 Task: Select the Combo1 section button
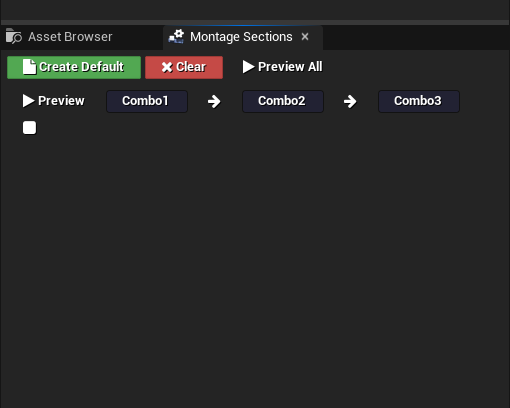coord(147,101)
